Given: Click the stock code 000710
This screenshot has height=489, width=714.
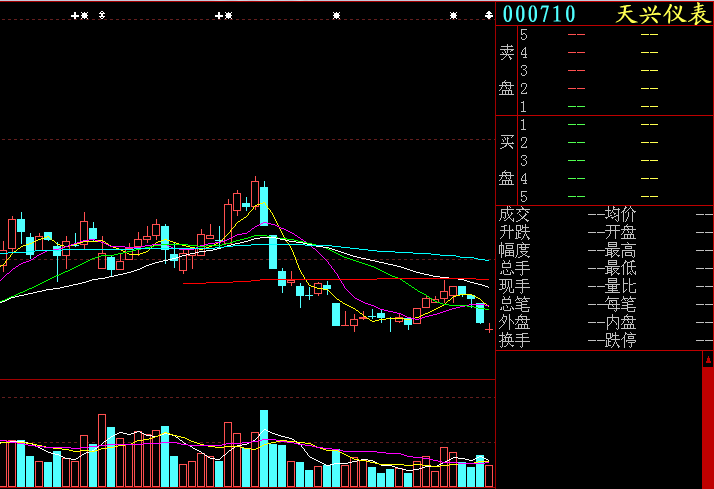Looking at the screenshot, I should click(539, 14).
